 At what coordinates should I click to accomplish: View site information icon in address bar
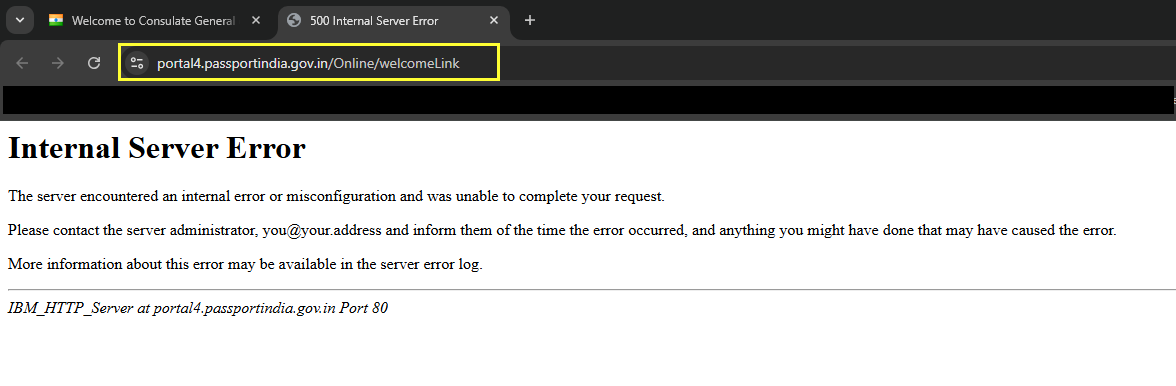(x=136, y=63)
